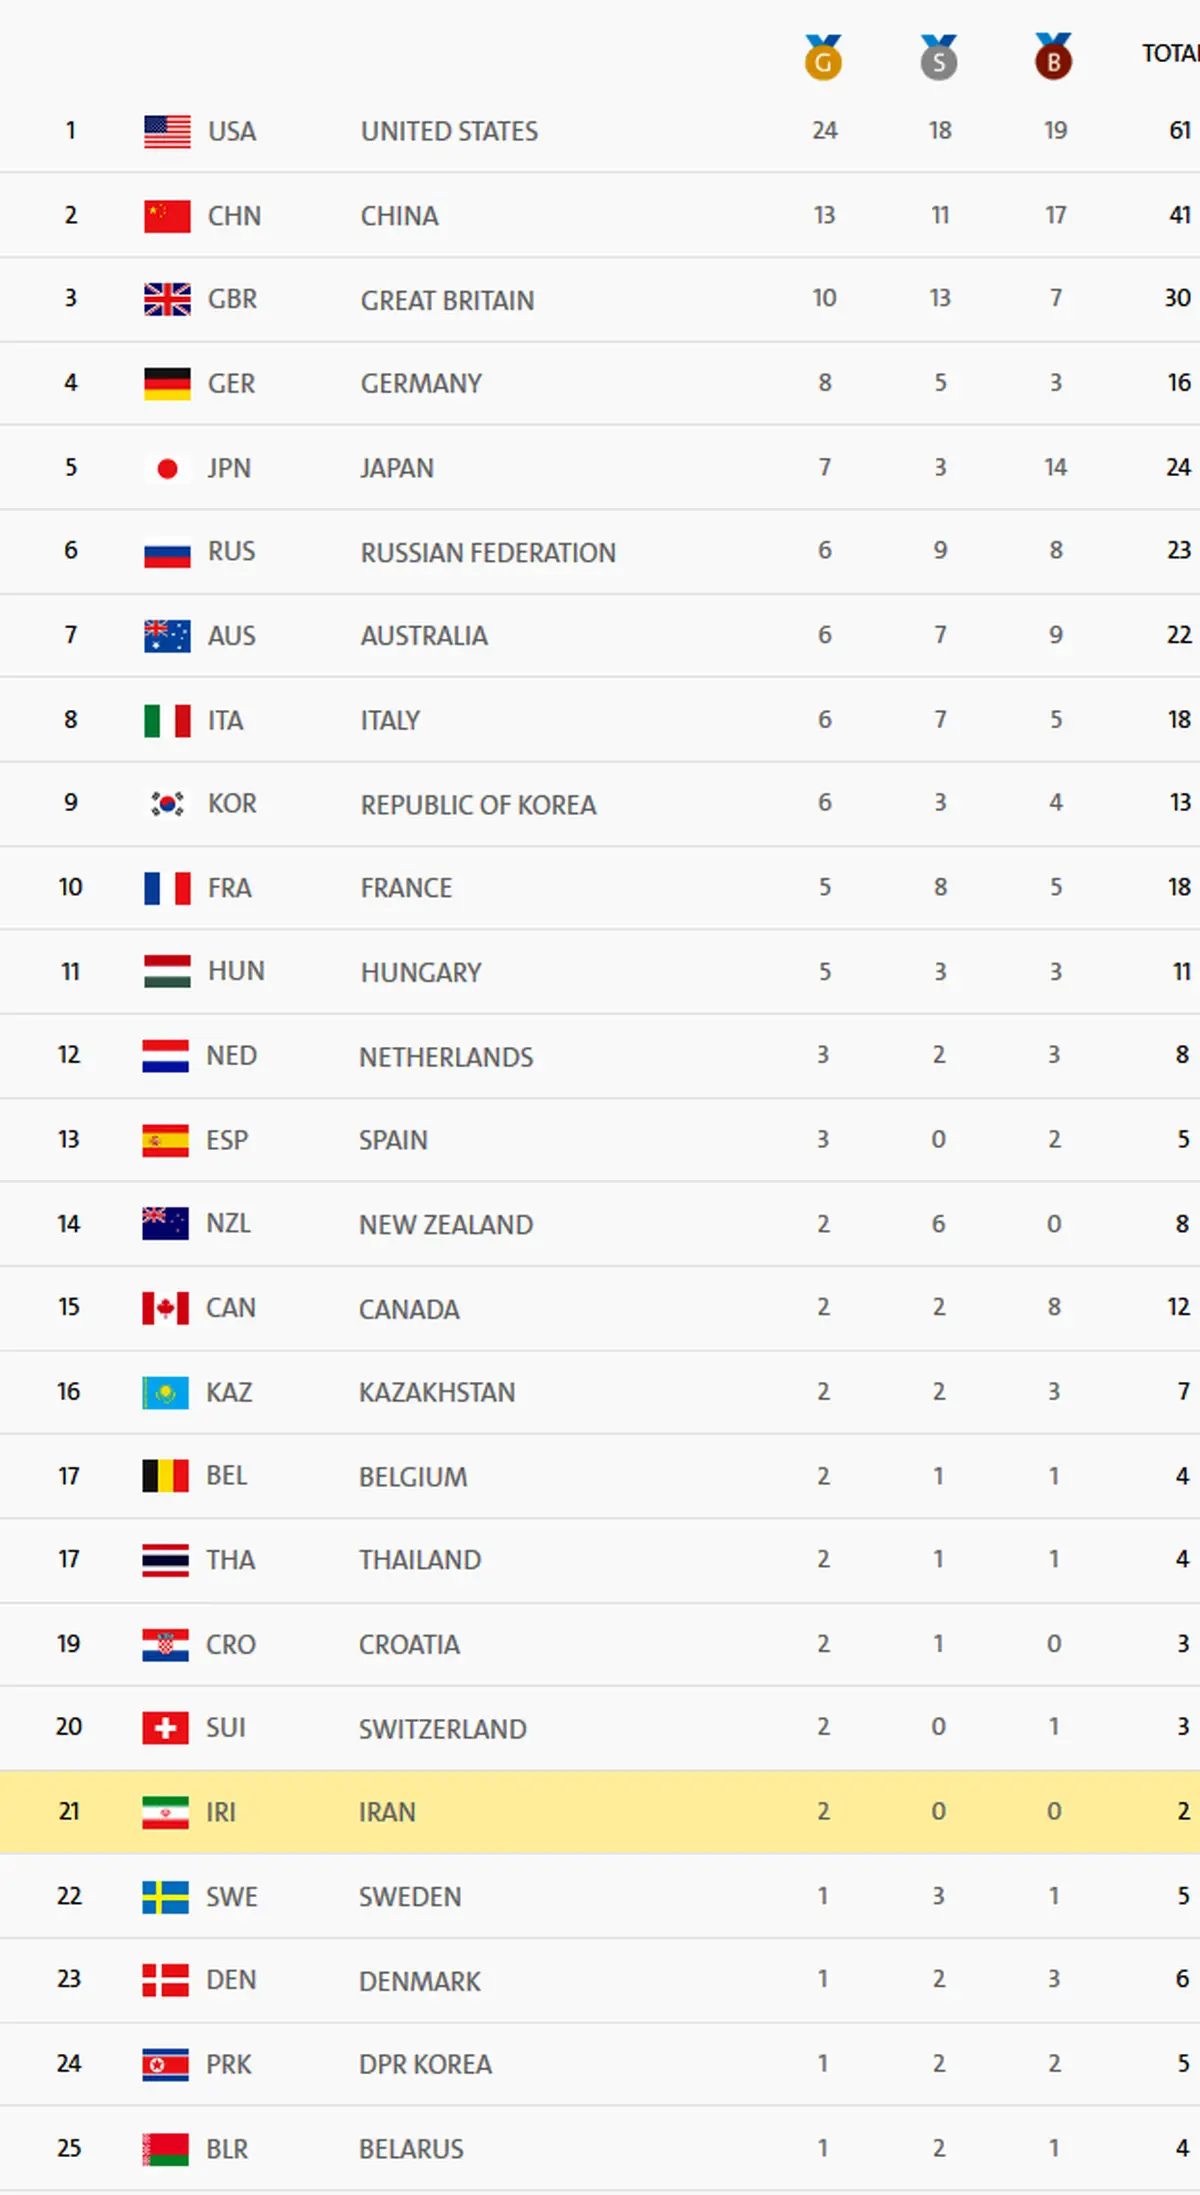Click the Japan flag icon
This screenshot has height=2195, width=1200.
(x=167, y=468)
